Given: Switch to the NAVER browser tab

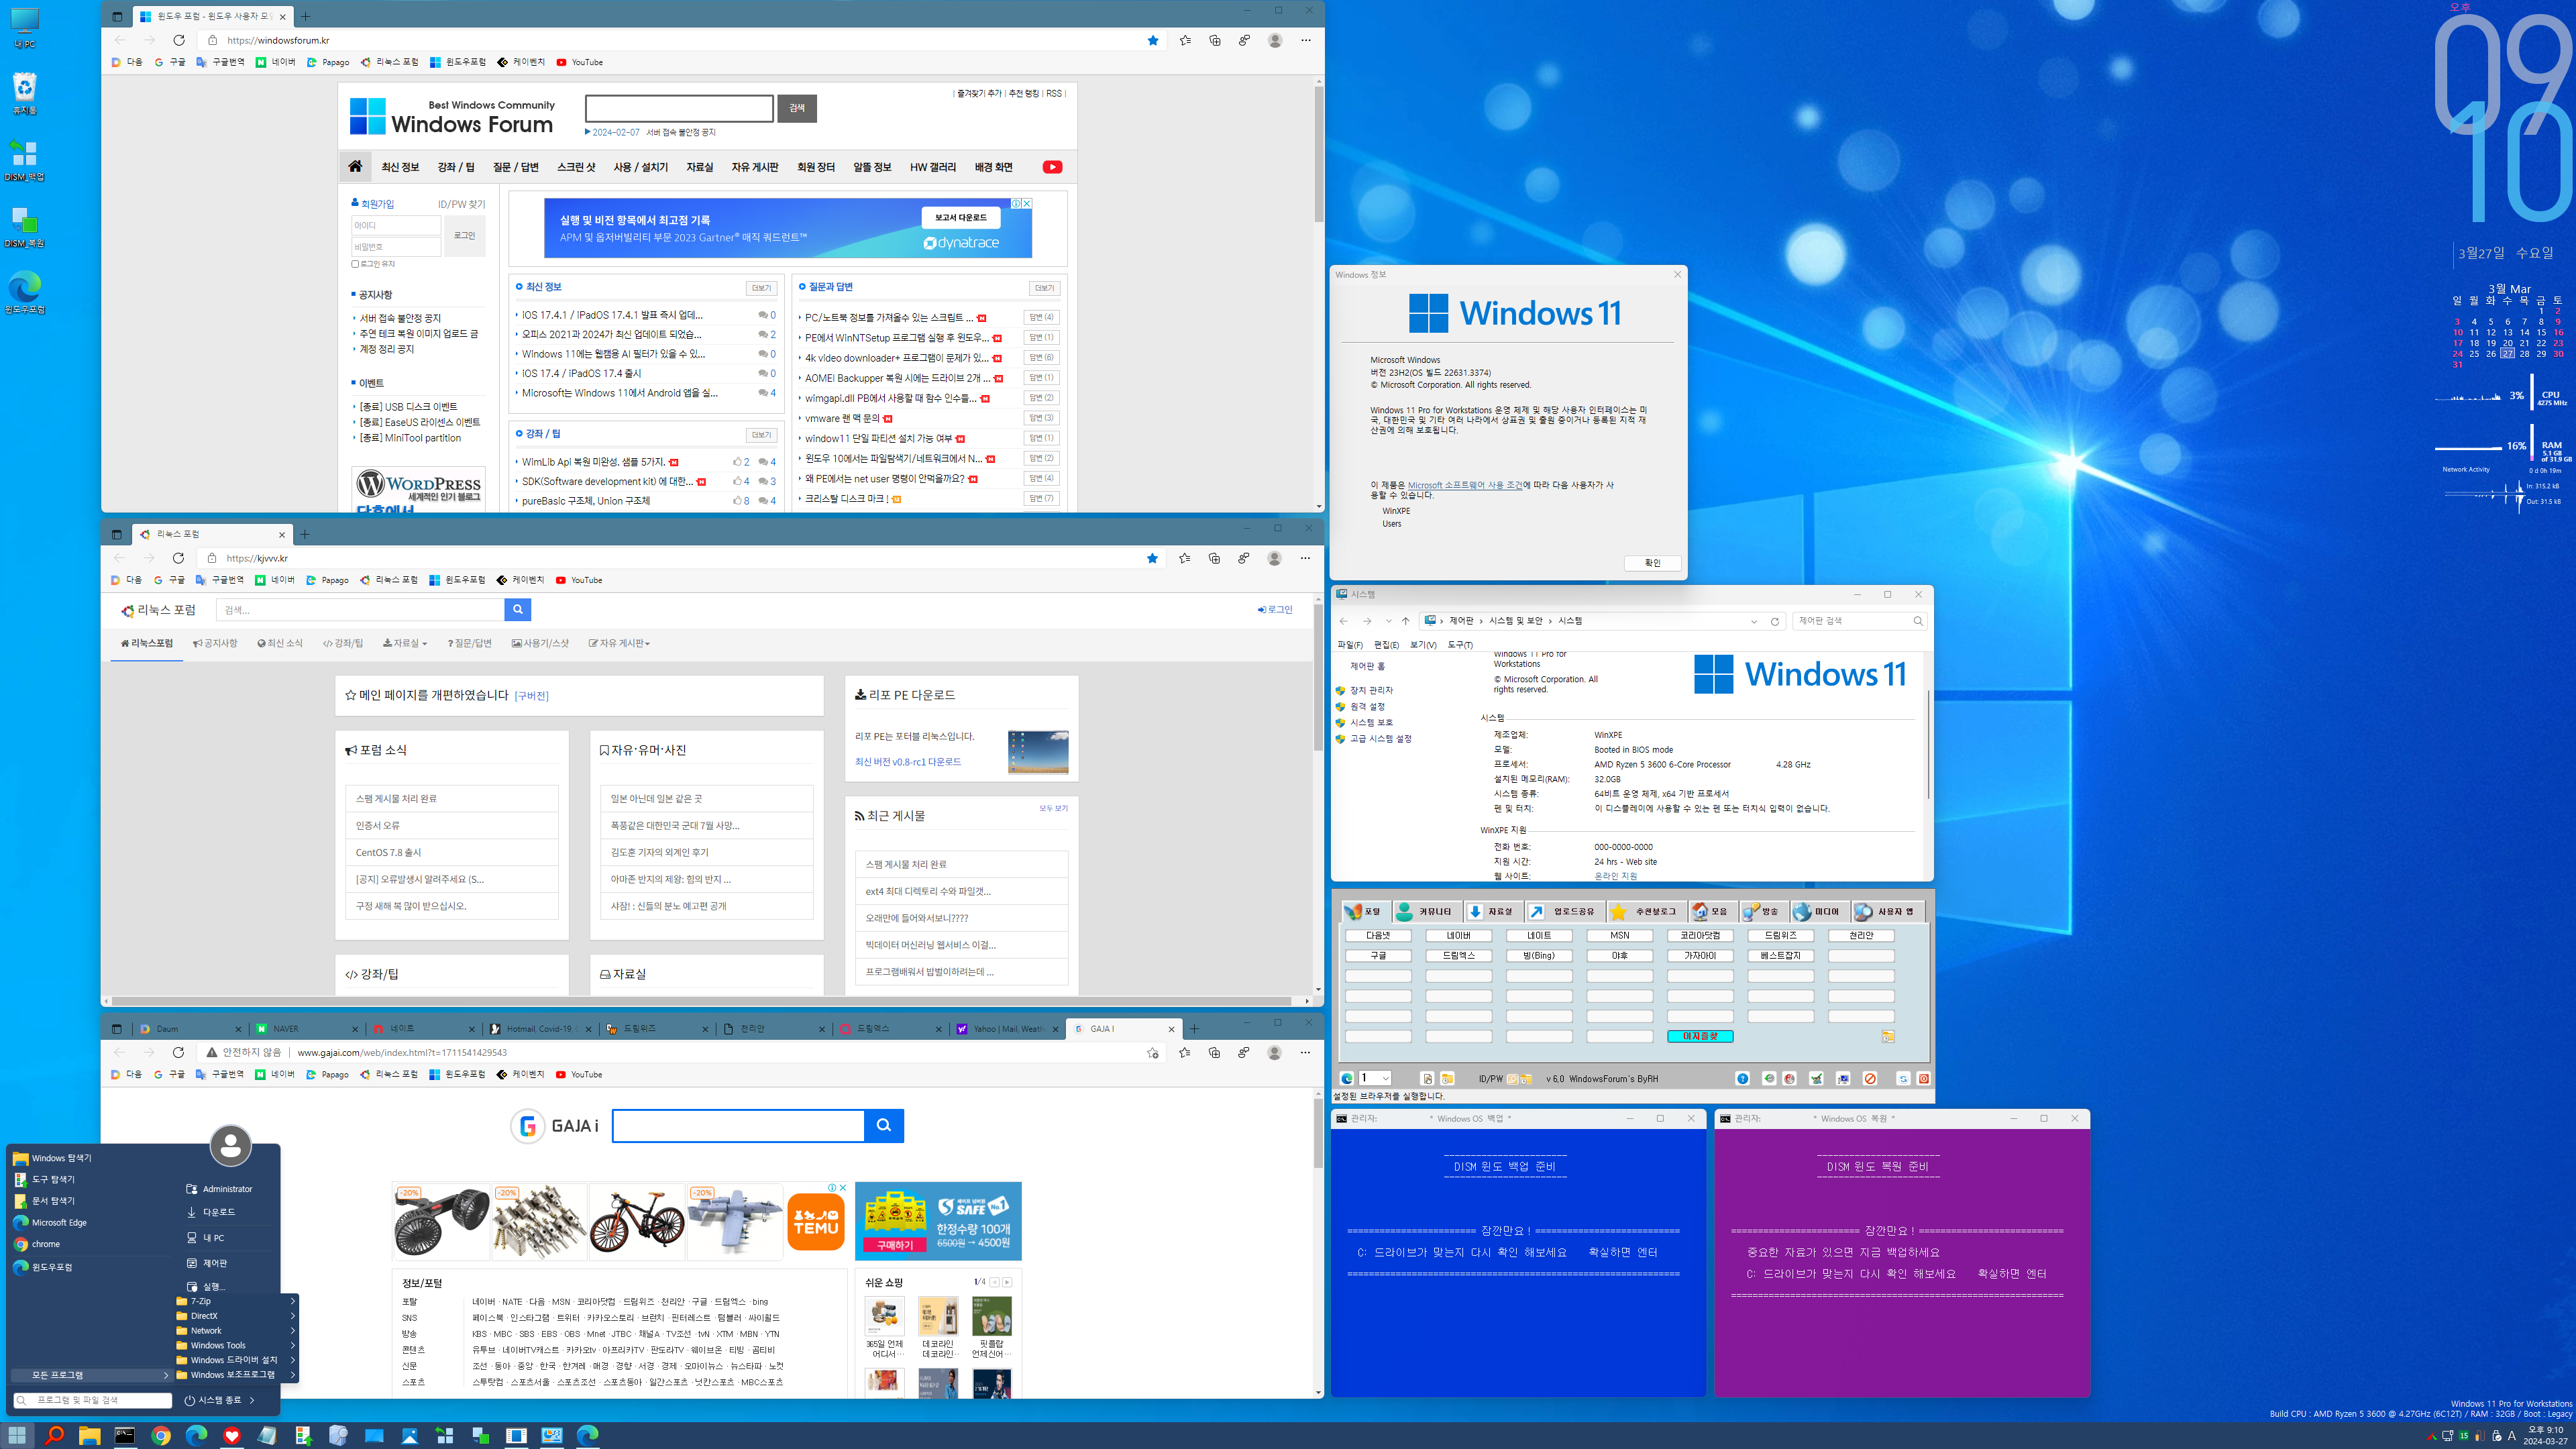Looking at the screenshot, I should tap(306, 1028).
